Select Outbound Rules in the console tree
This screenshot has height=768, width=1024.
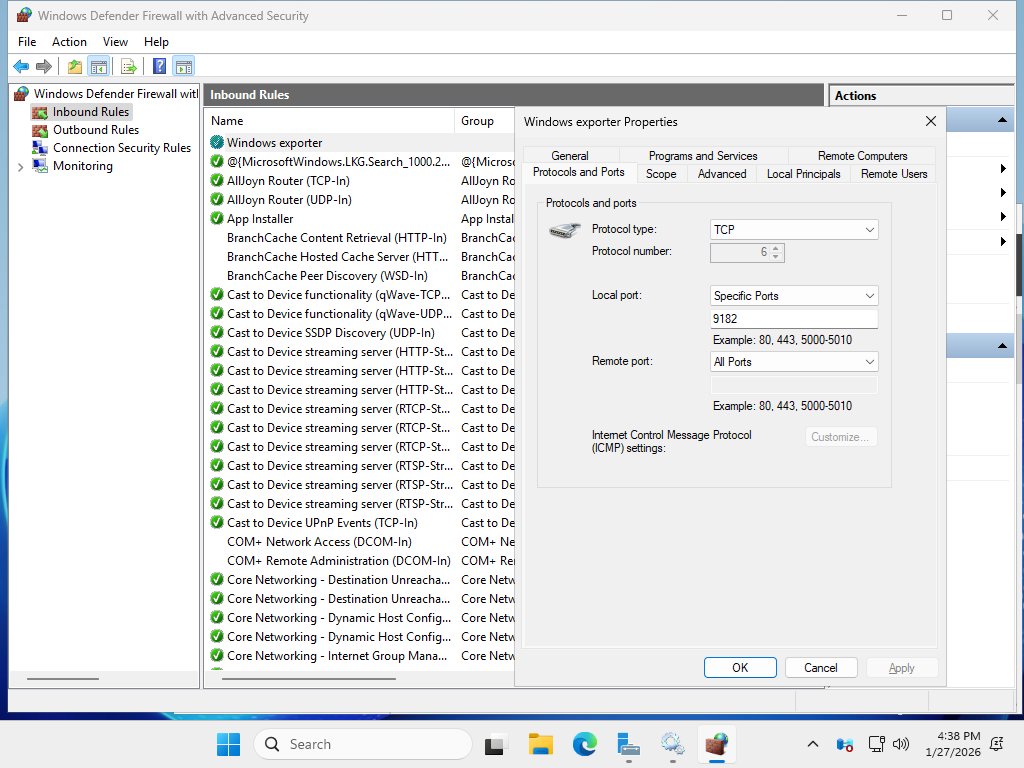click(x=95, y=130)
